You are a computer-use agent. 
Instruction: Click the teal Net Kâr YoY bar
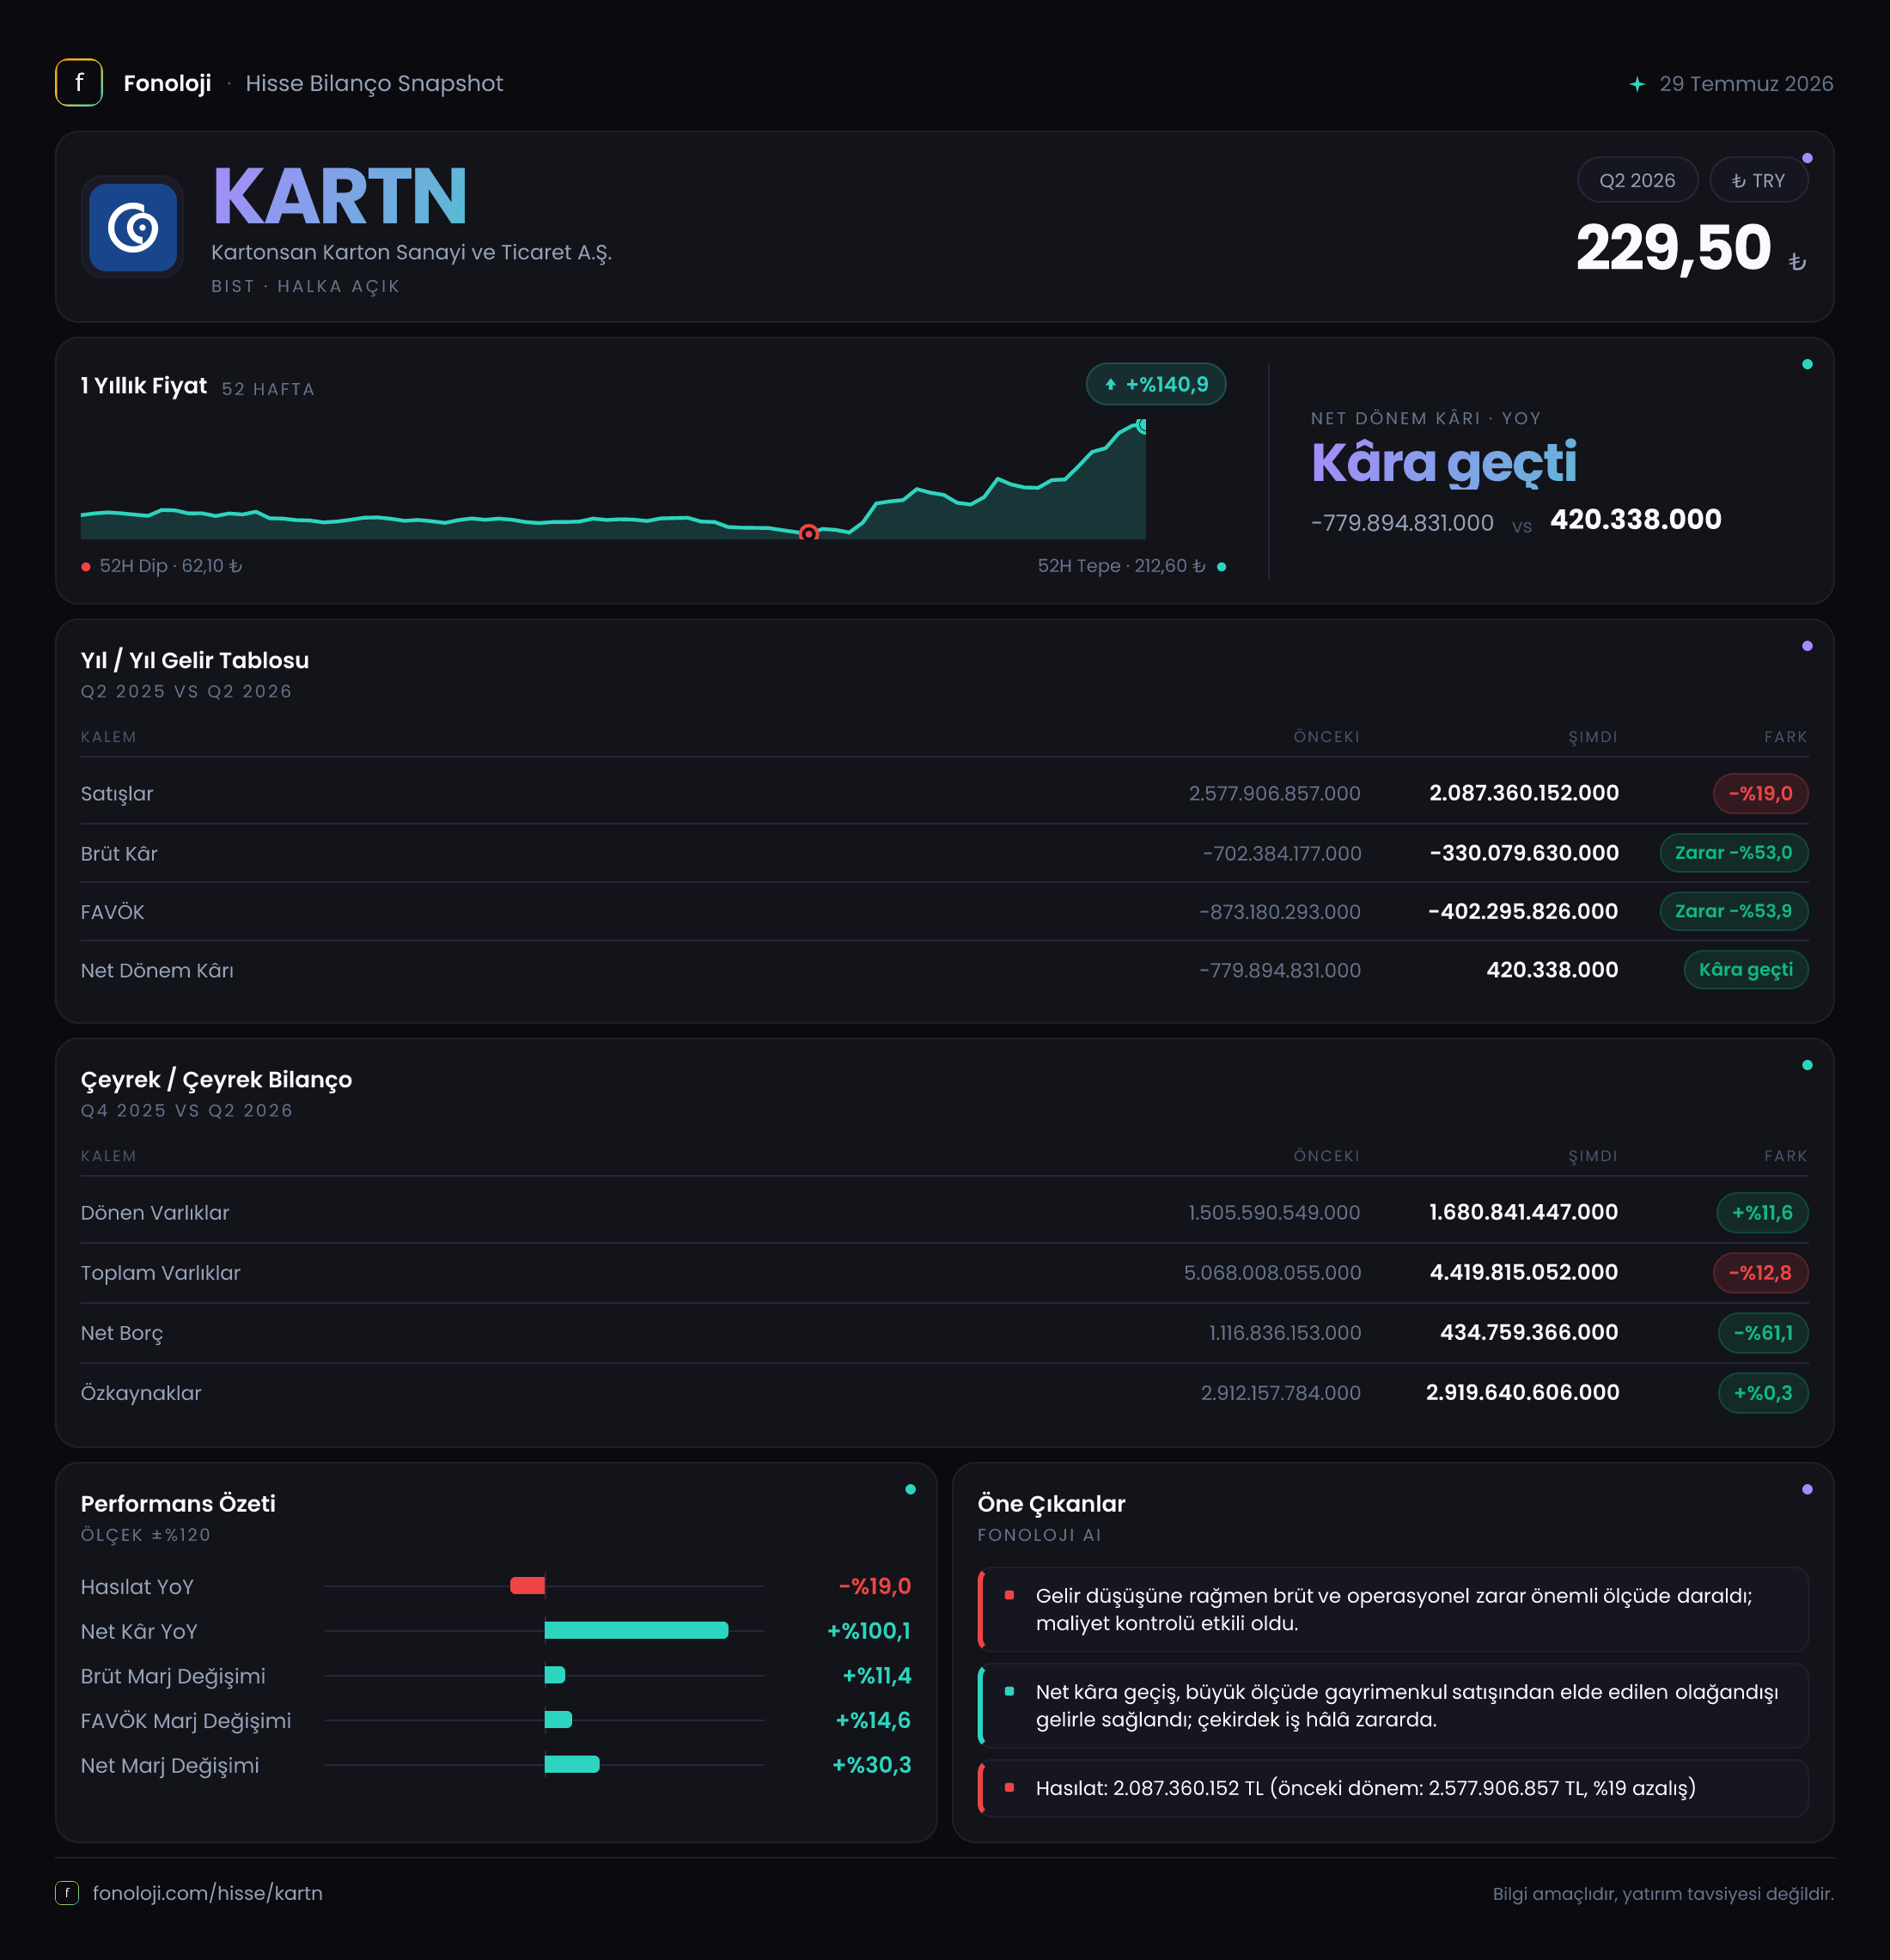(636, 1630)
